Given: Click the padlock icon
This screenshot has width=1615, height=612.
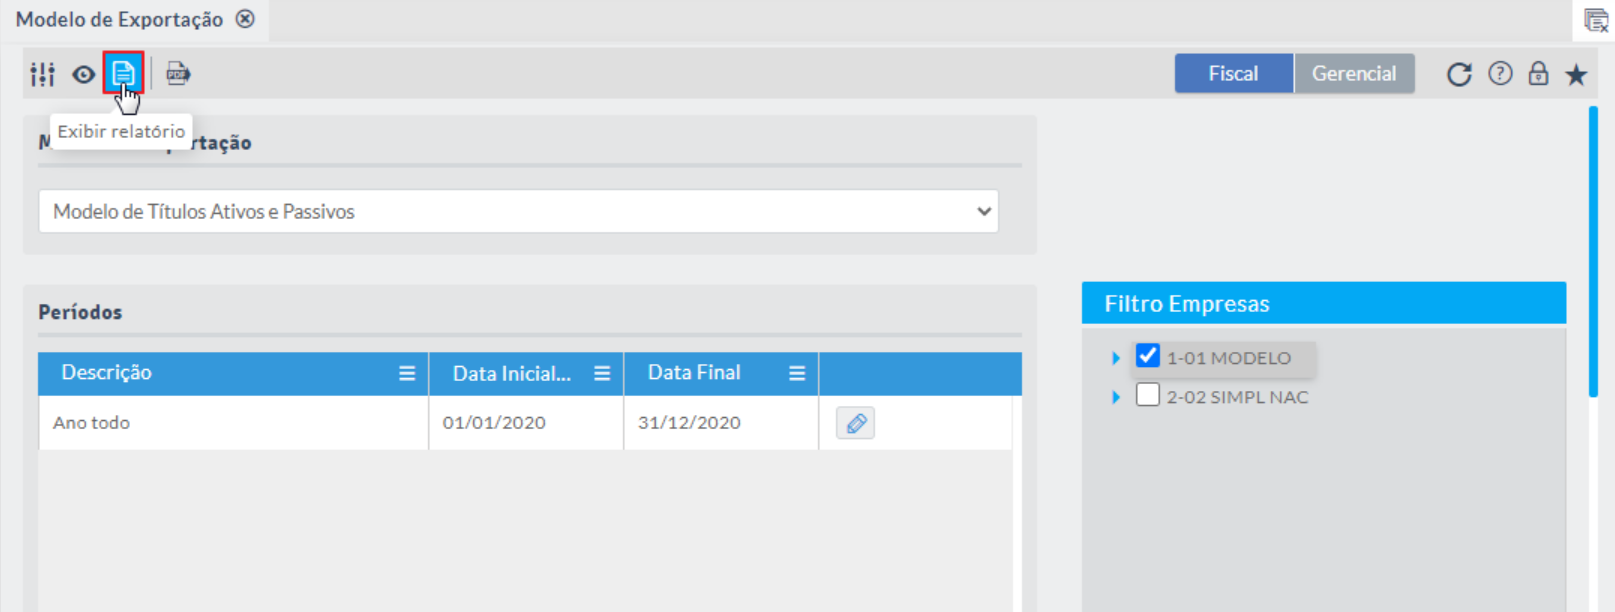Looking at the screenshot, I should pyautogui.click(x=1538, y=73).
